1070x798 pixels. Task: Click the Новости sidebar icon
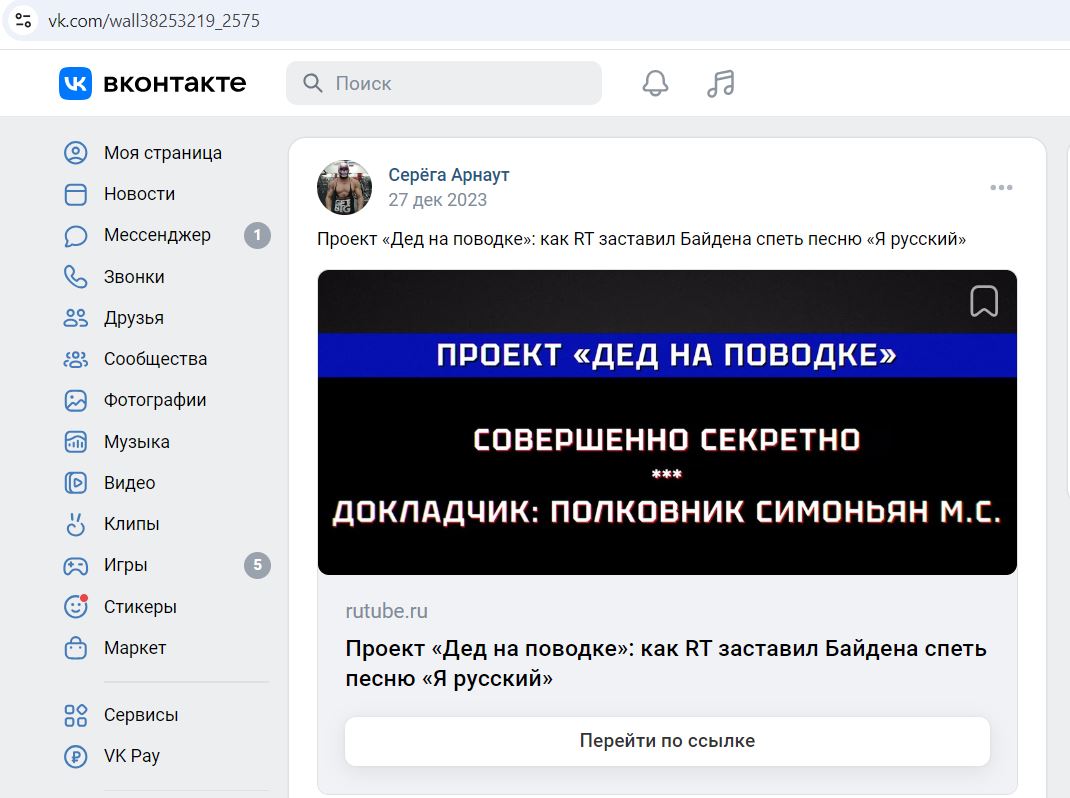click(76, 194)
